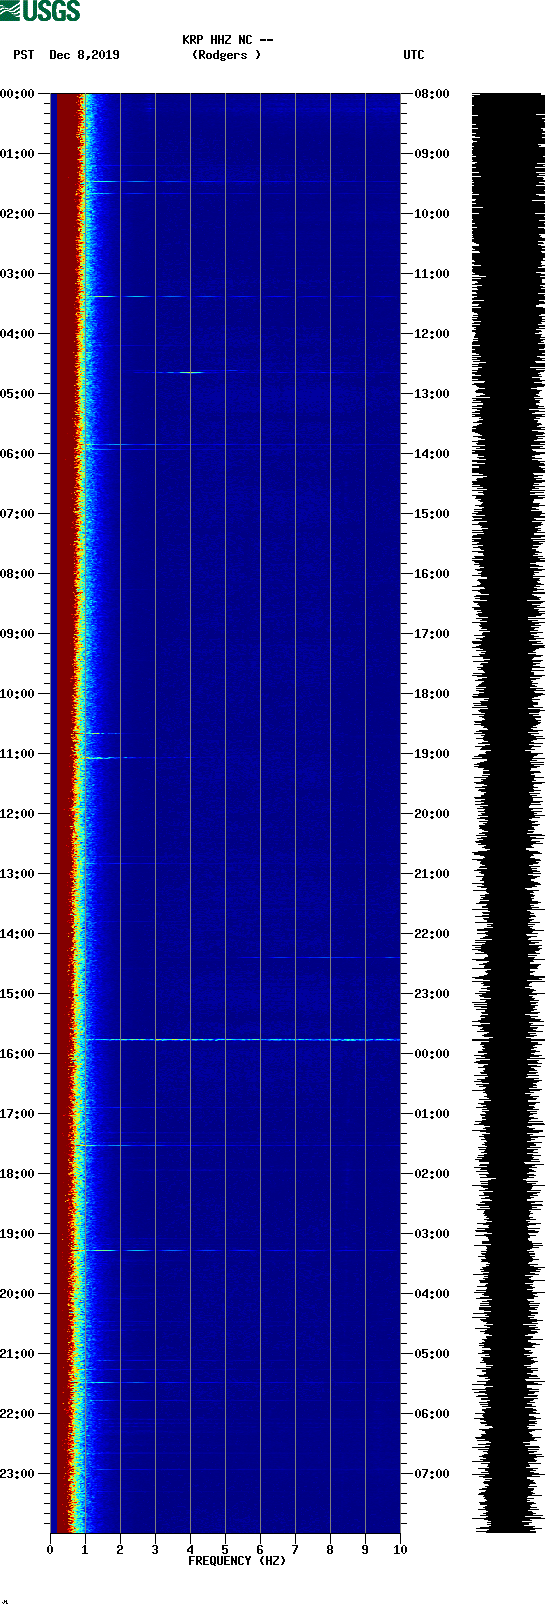This screenshot has width=552, height=1613.
Task: Click the 03:00 UTC time label
Action: click(432, 1234)
